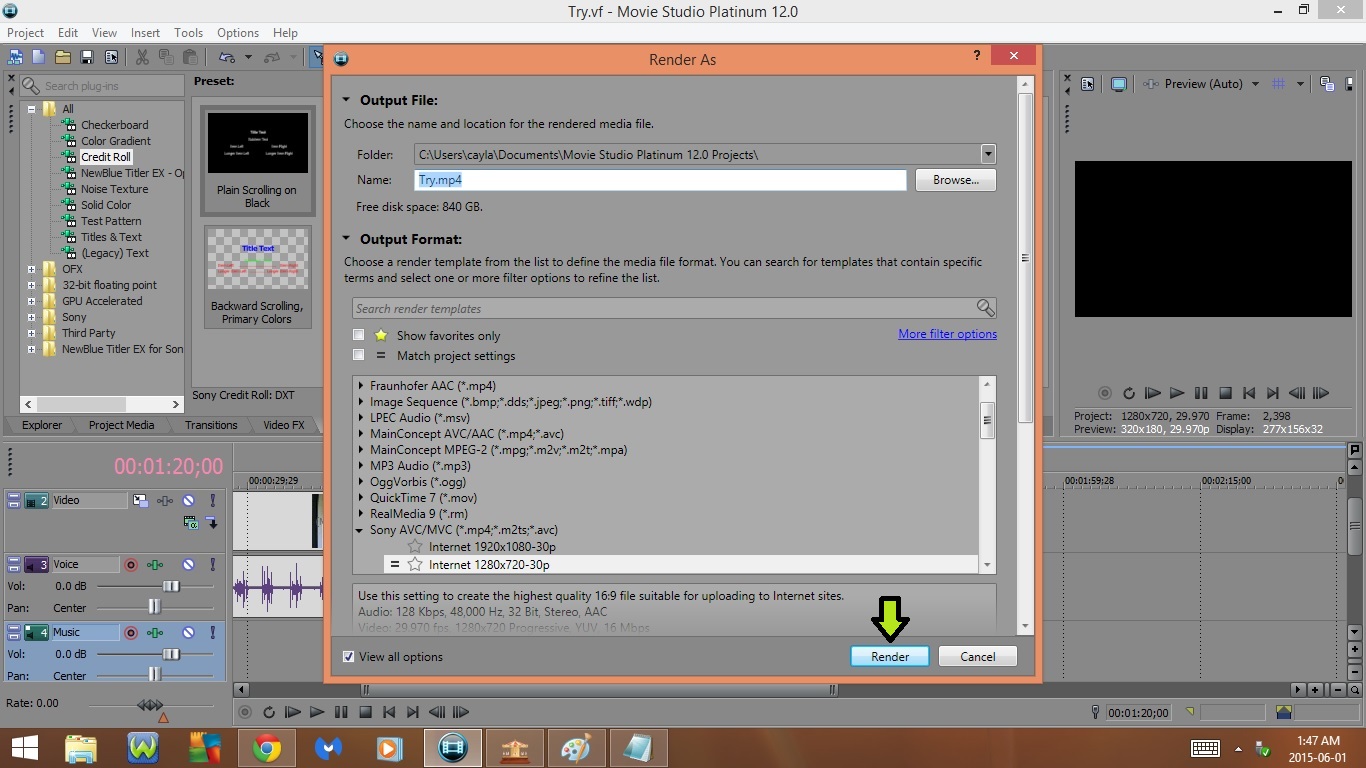Viewport: 1366px width, 768px height.
Task: Click the Undo arrow in the toolbar
Action: pyautogui.click(x=227, y=57)
